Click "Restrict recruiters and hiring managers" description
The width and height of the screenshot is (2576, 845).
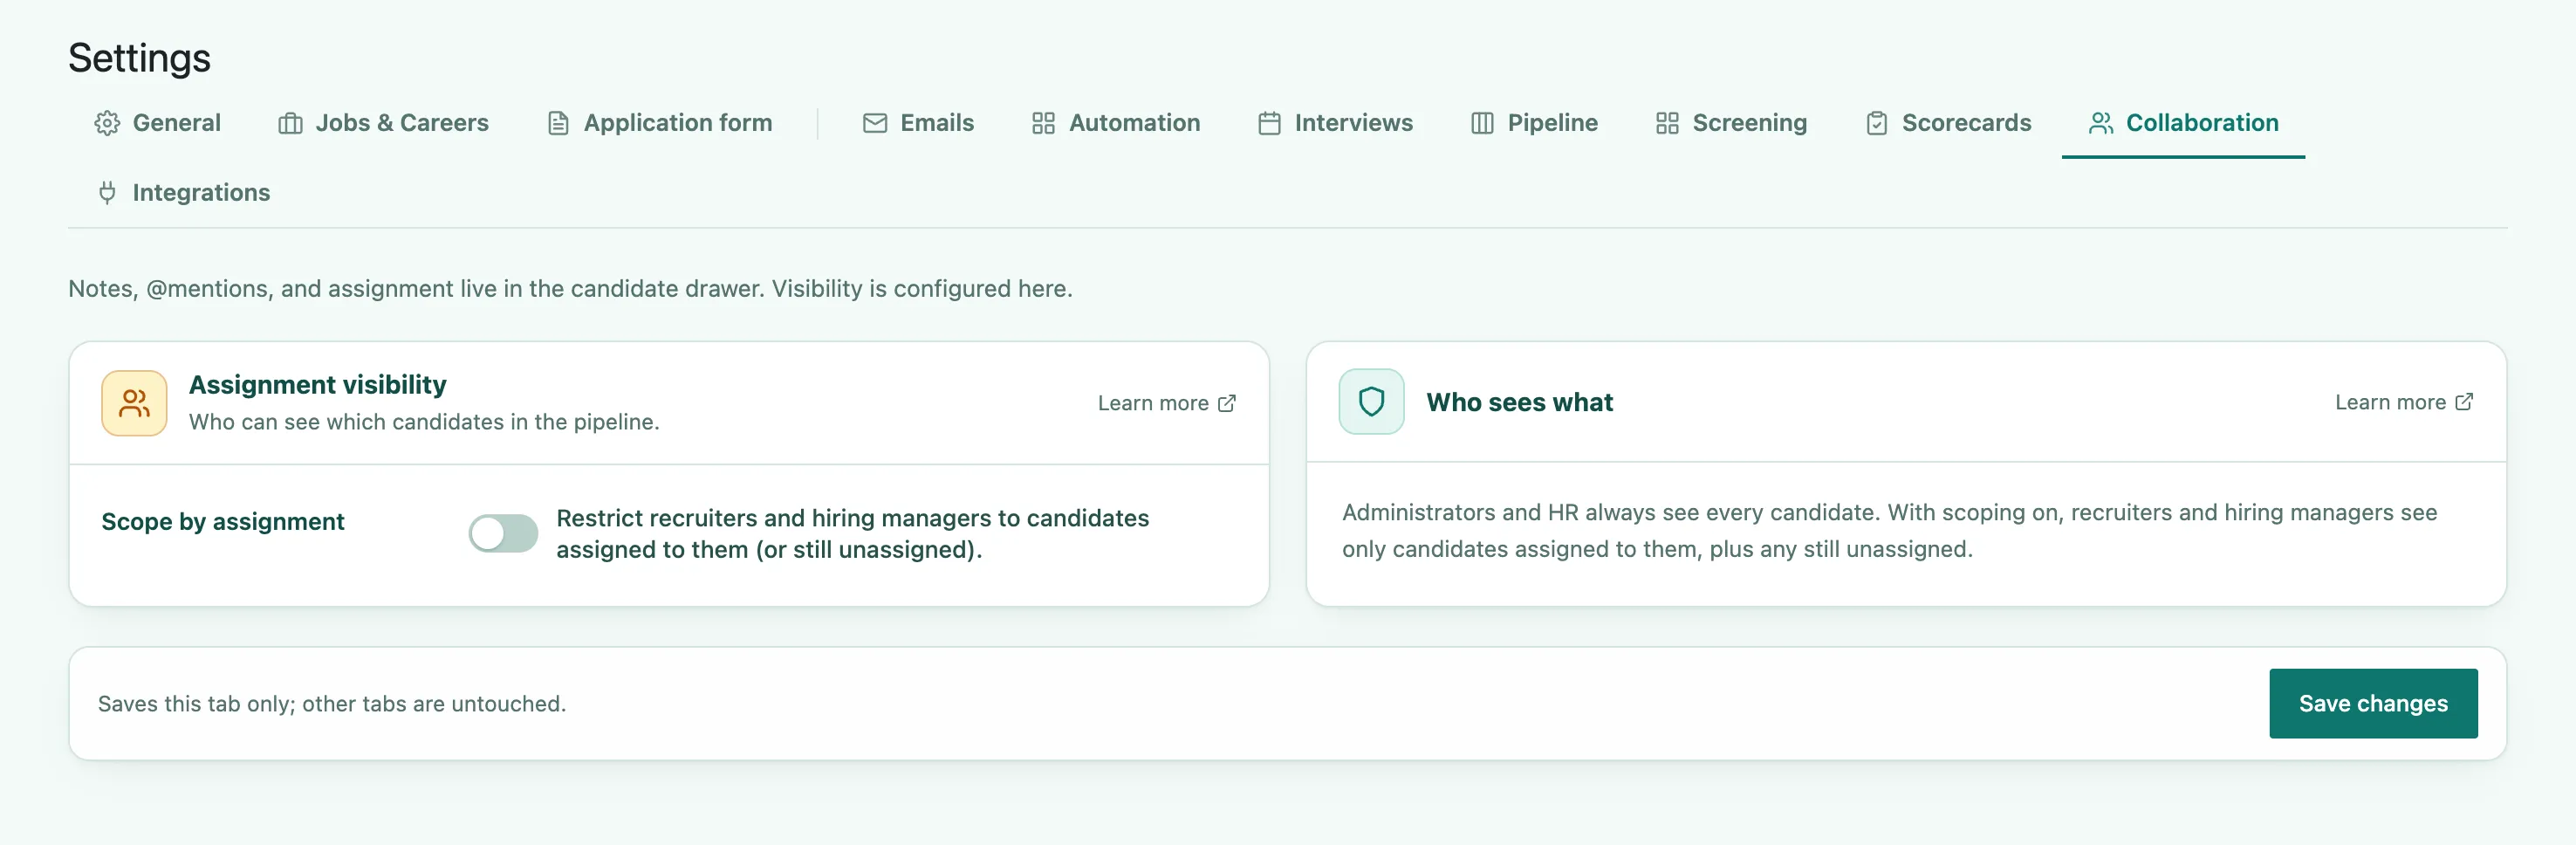click(x=853, y=534)
